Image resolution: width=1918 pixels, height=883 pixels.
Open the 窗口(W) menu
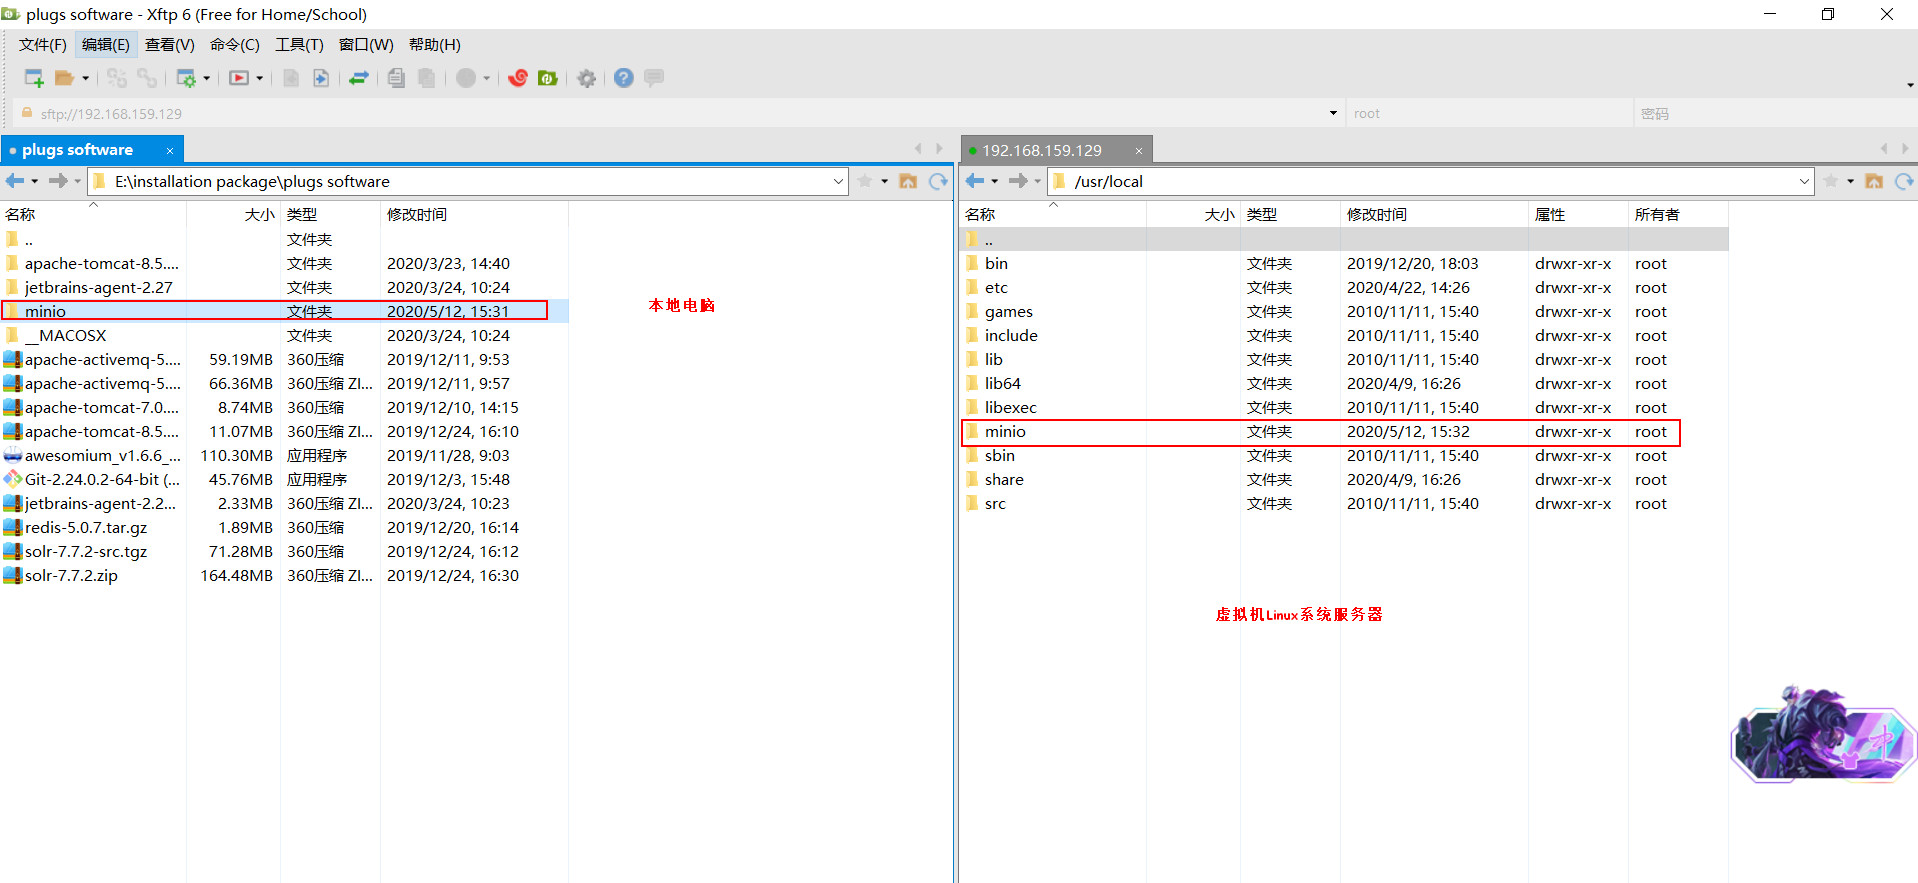366,44
